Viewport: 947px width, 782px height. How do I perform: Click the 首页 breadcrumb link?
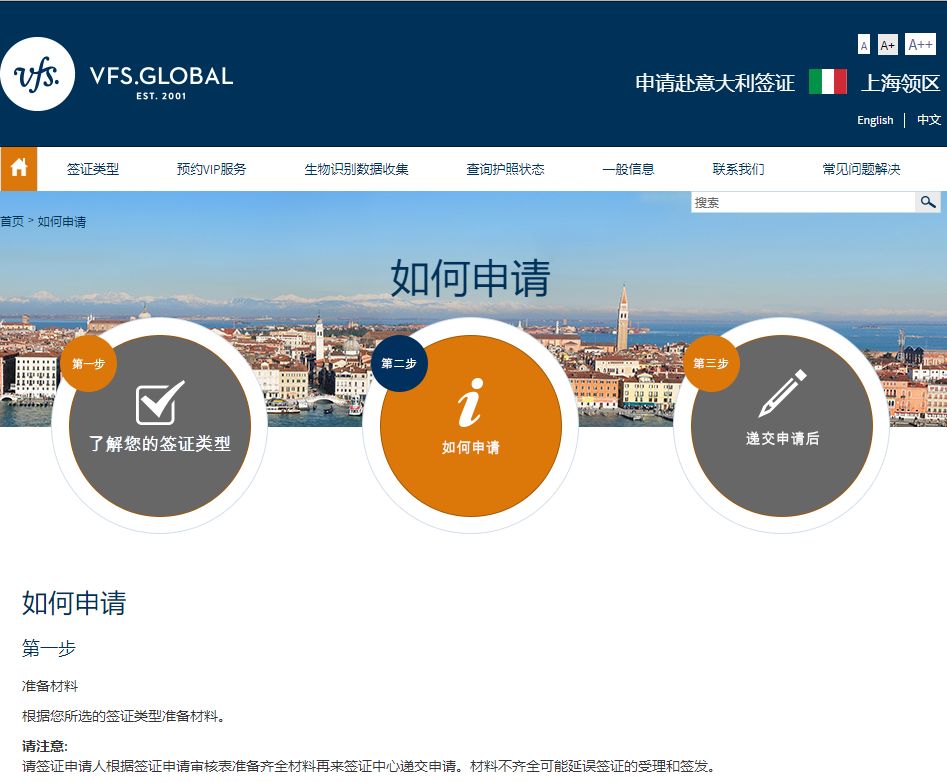[x=12, y=221]
